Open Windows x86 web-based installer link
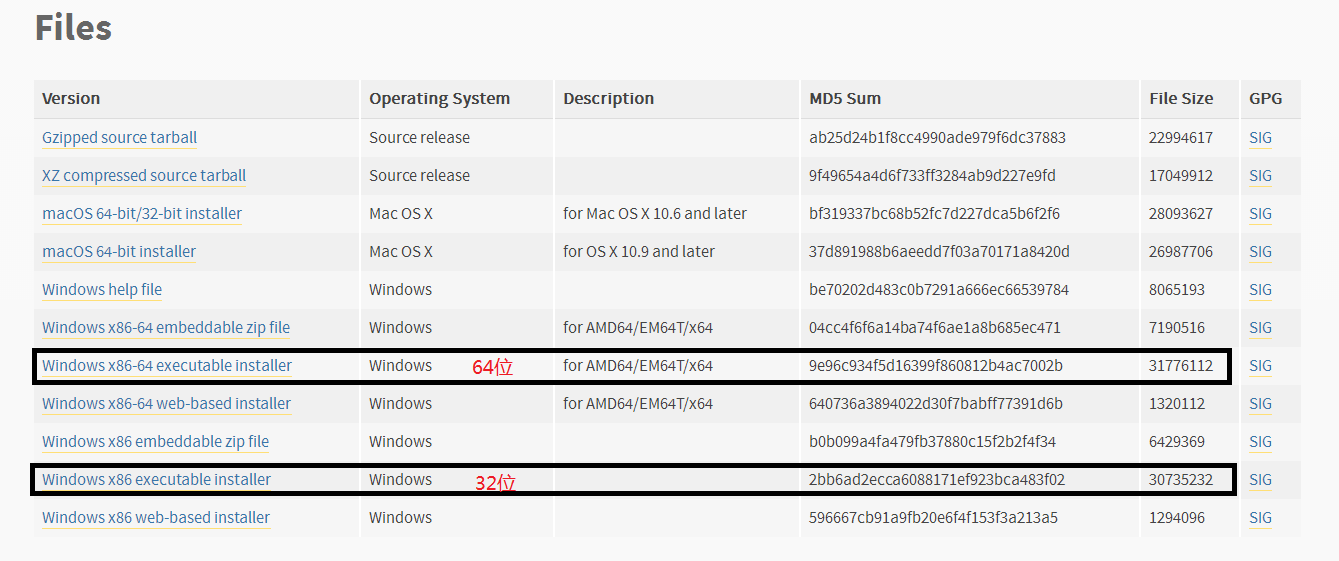The width and height of the screenshot is (1339, 561). 155,518
